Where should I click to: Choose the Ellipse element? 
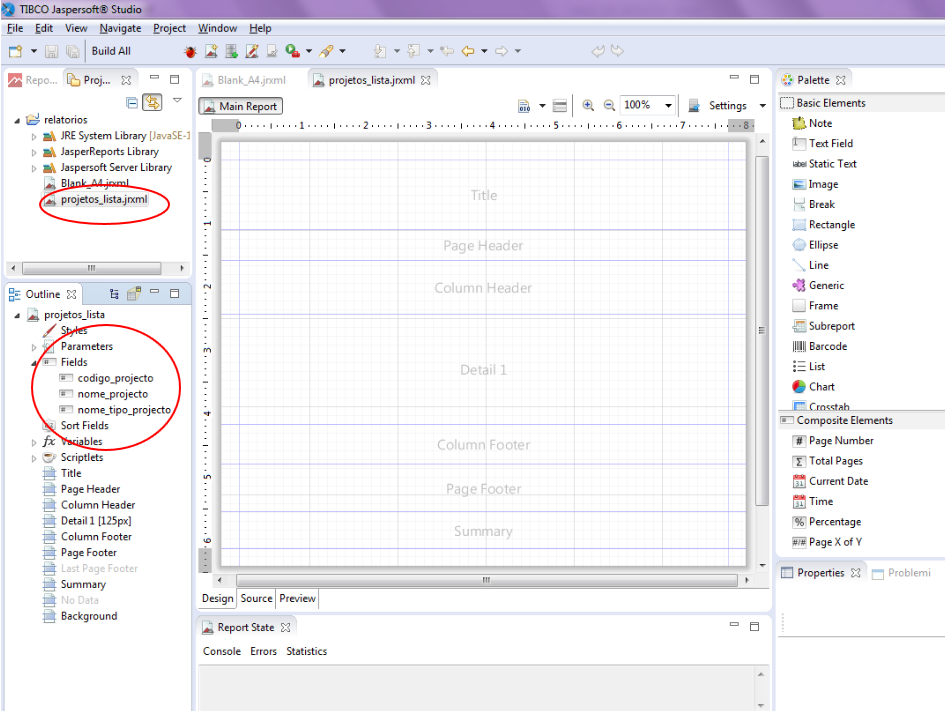tap(815, 245)
